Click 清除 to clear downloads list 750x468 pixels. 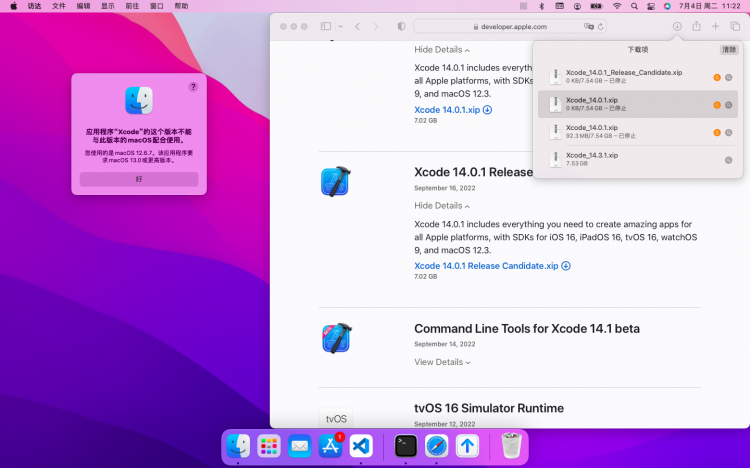click(729, 50)
